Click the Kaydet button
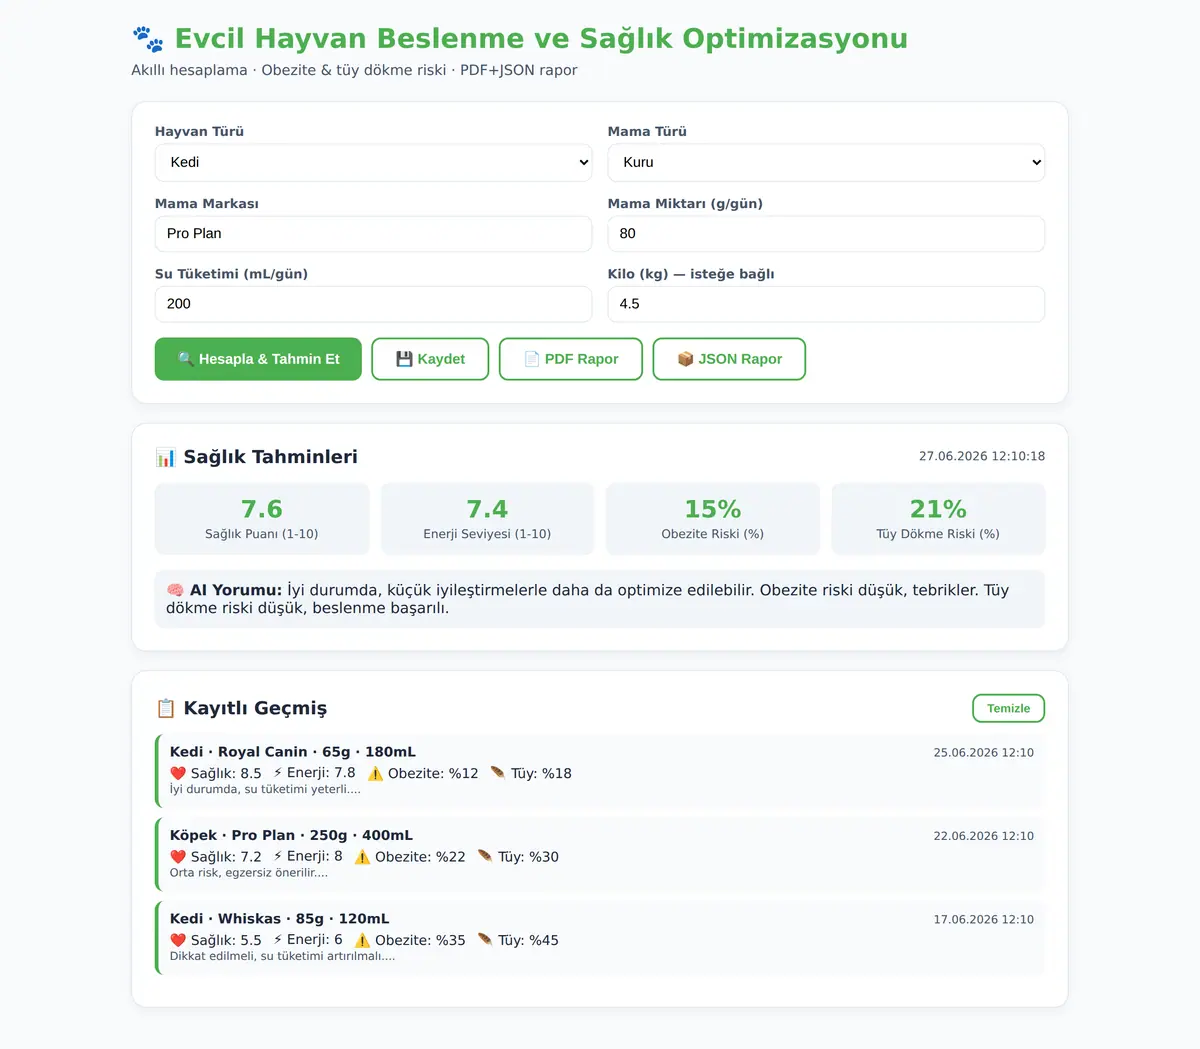 (430, 359)
